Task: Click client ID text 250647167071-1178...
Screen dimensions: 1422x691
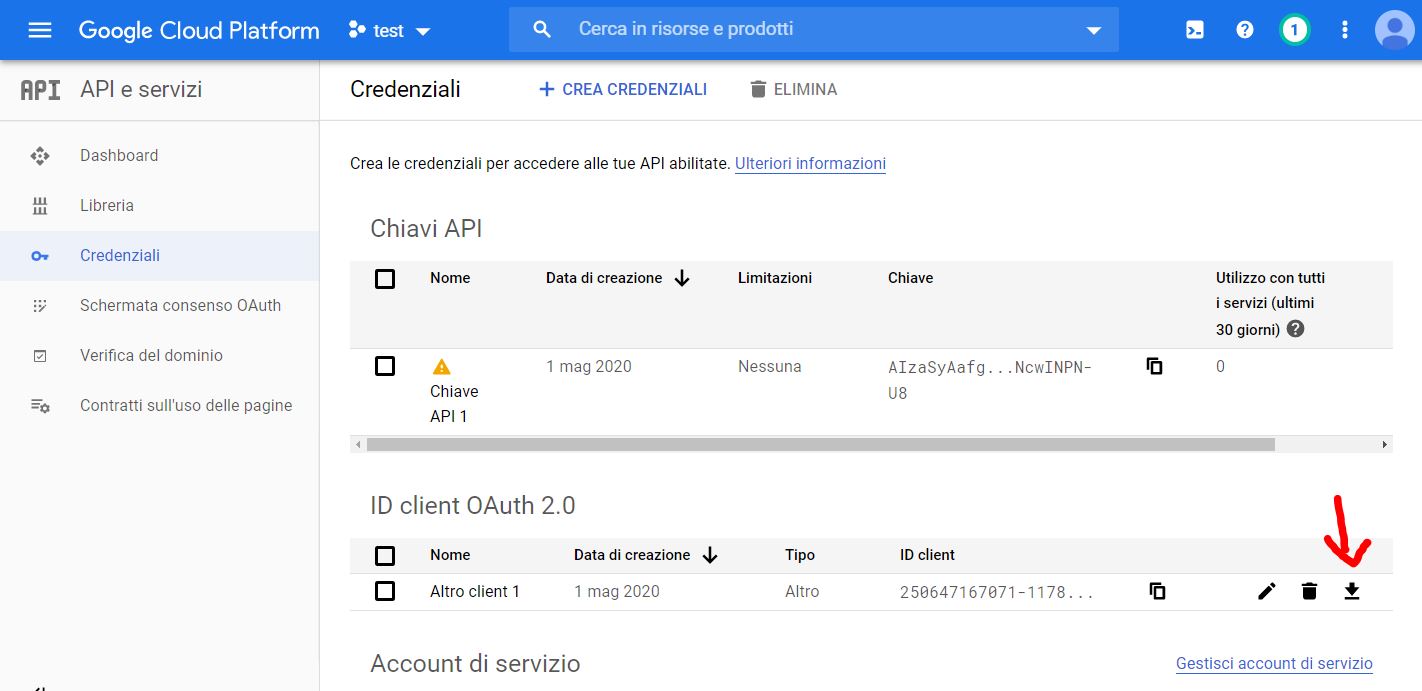Action: point(997,592)
